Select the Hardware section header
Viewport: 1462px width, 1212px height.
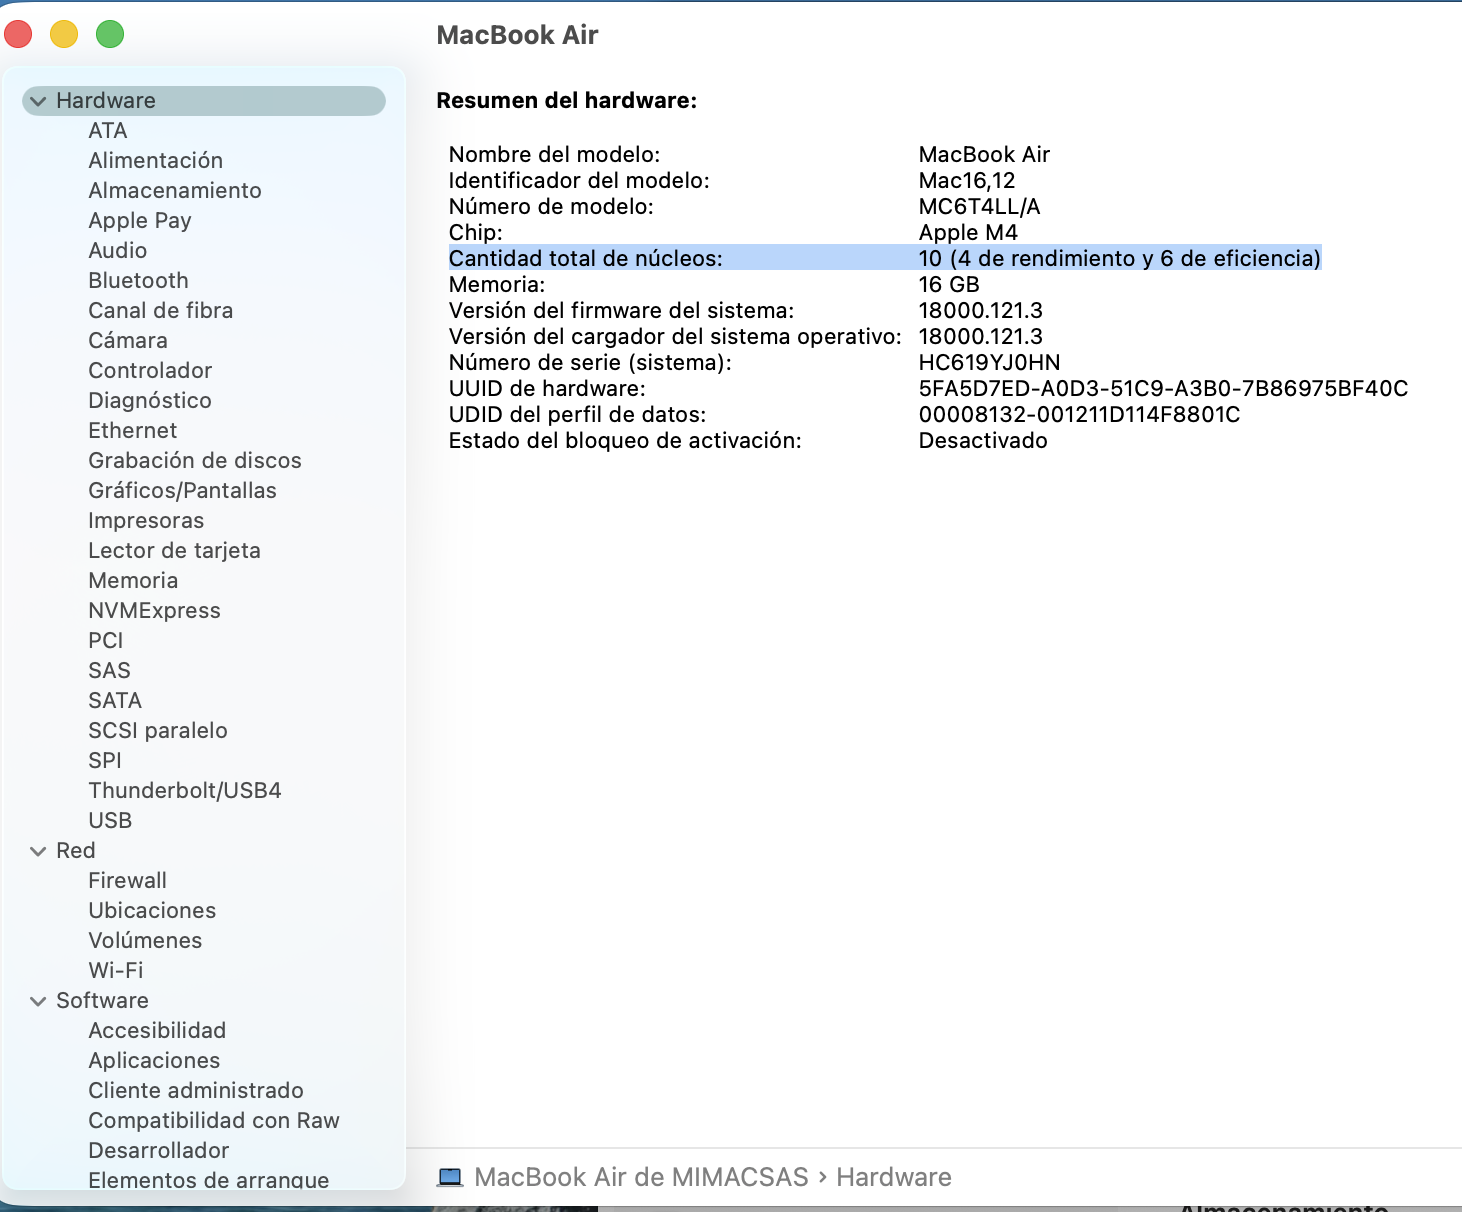[204, 101]
